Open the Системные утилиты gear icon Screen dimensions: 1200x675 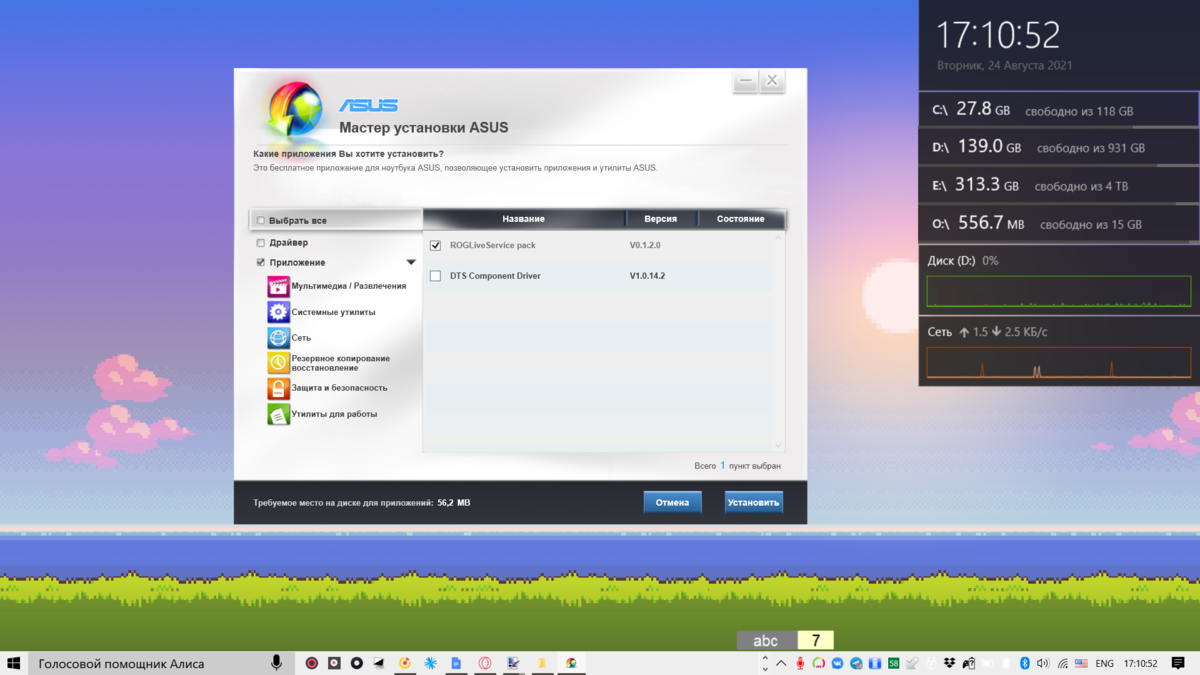click(278, 312)
